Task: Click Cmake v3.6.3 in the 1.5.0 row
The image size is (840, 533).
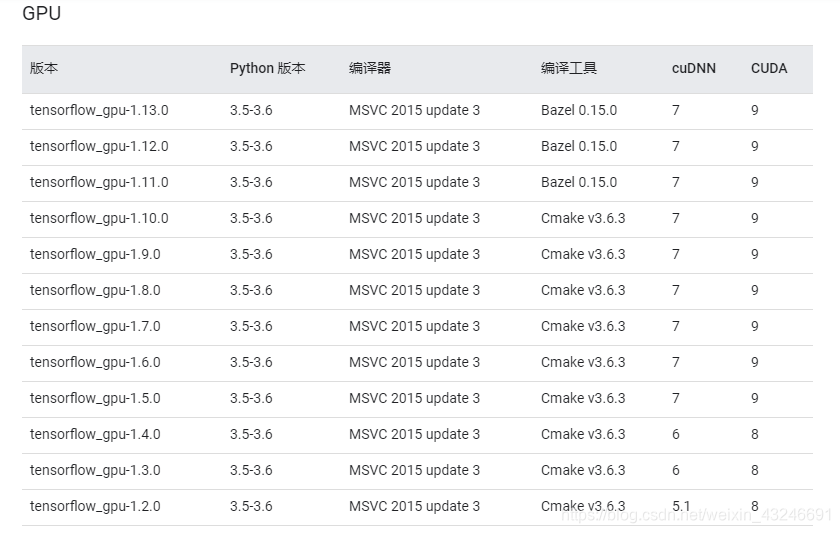Action: point(583,398)
